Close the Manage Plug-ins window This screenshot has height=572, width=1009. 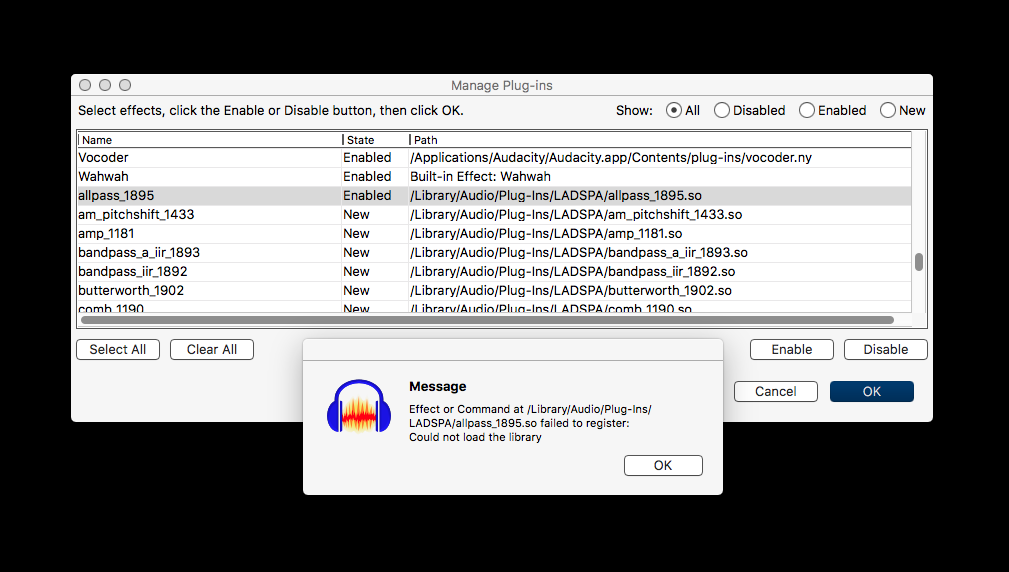click(x=85, y=85)
